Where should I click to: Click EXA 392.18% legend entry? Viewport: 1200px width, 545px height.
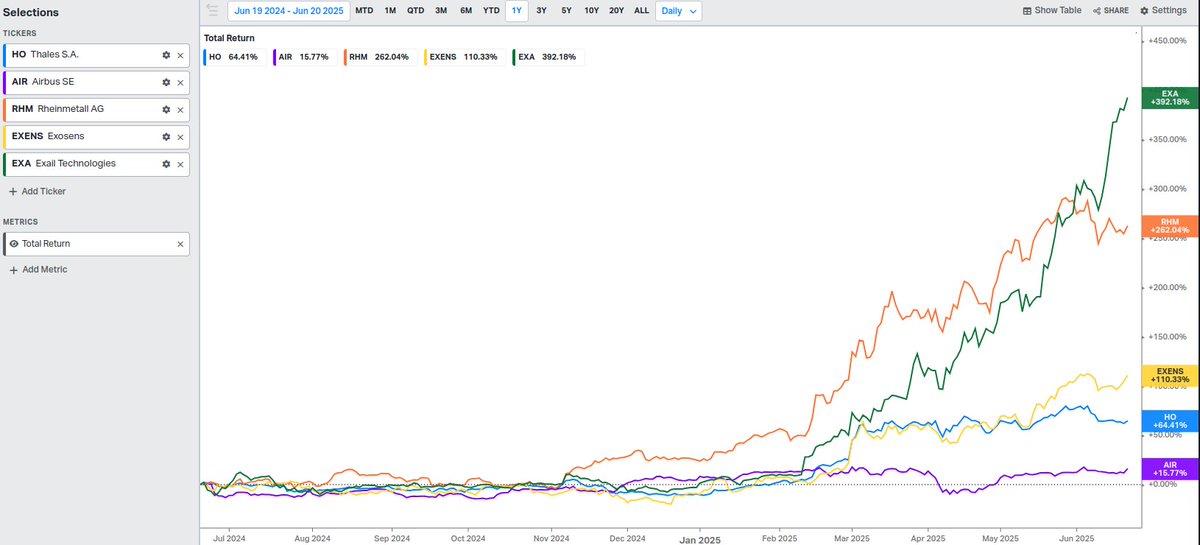548,57
